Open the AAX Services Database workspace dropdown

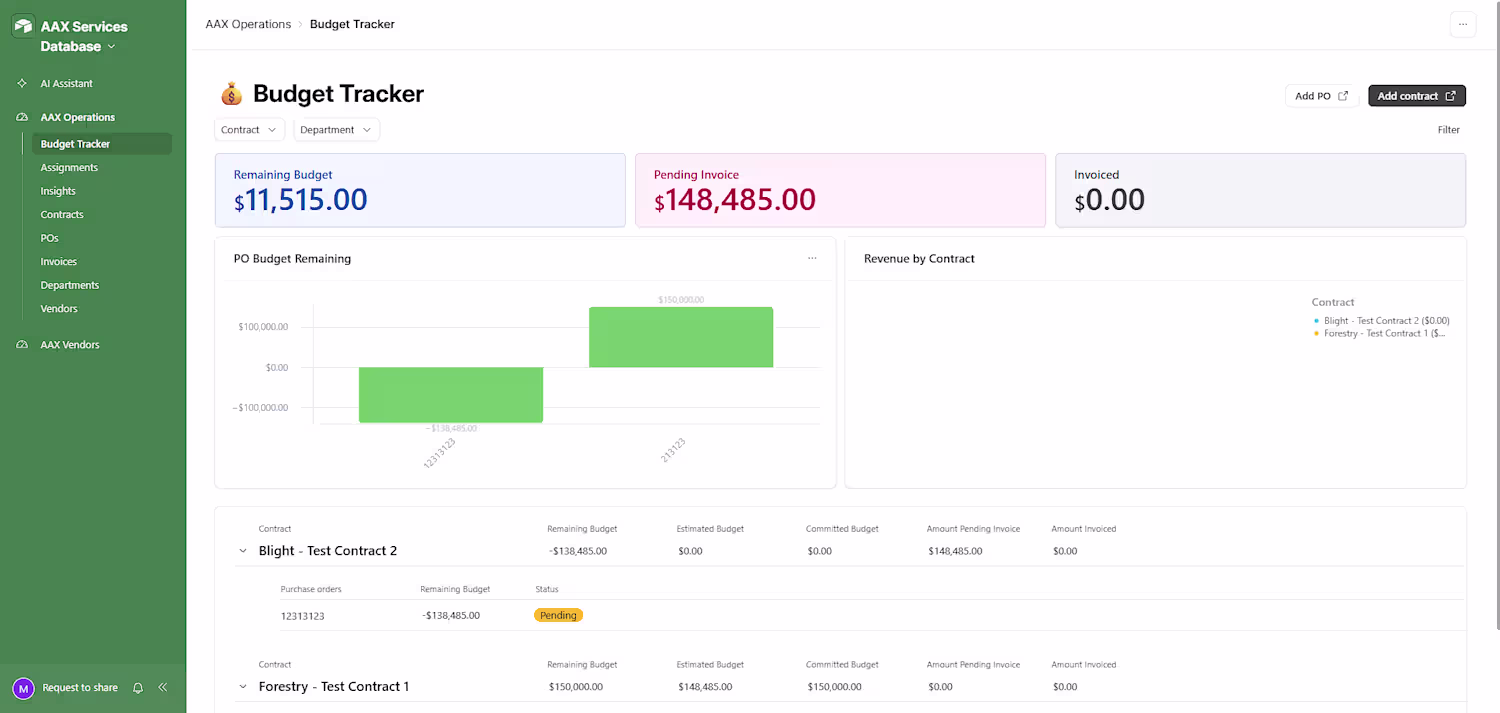click(111, 47)
